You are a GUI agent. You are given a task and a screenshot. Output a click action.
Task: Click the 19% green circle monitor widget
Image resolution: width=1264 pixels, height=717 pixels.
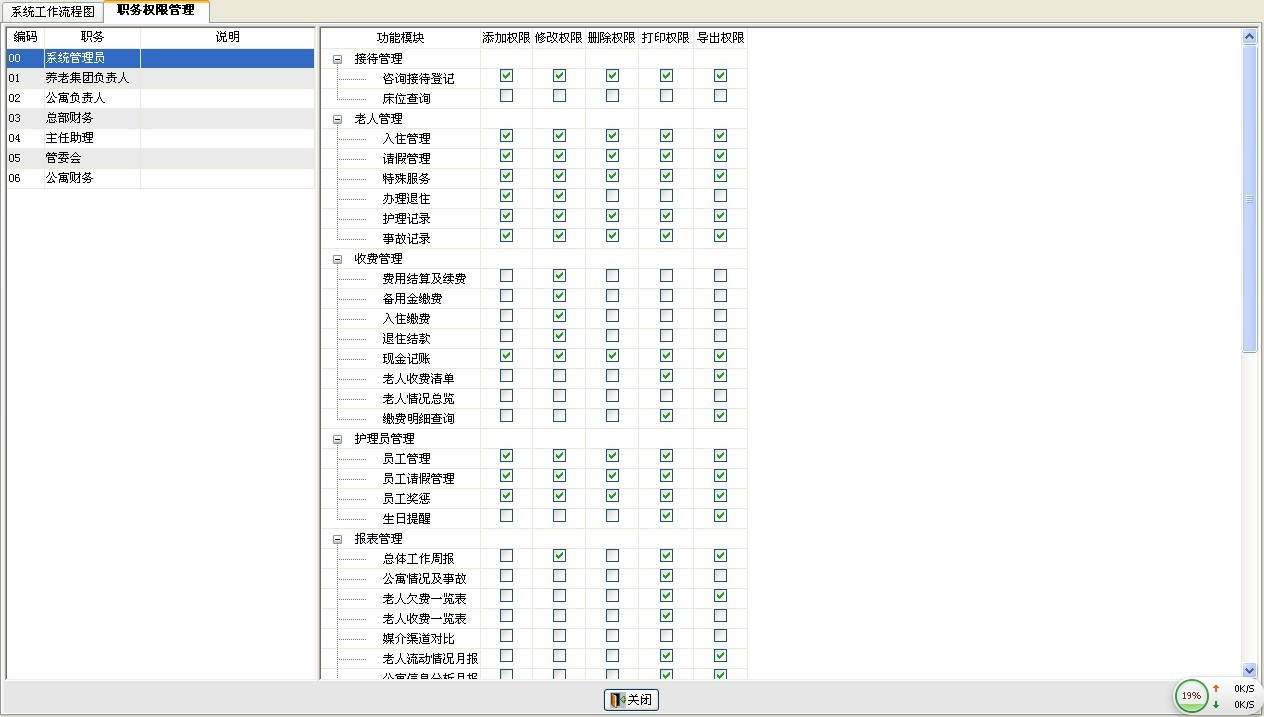point(1191,695)
